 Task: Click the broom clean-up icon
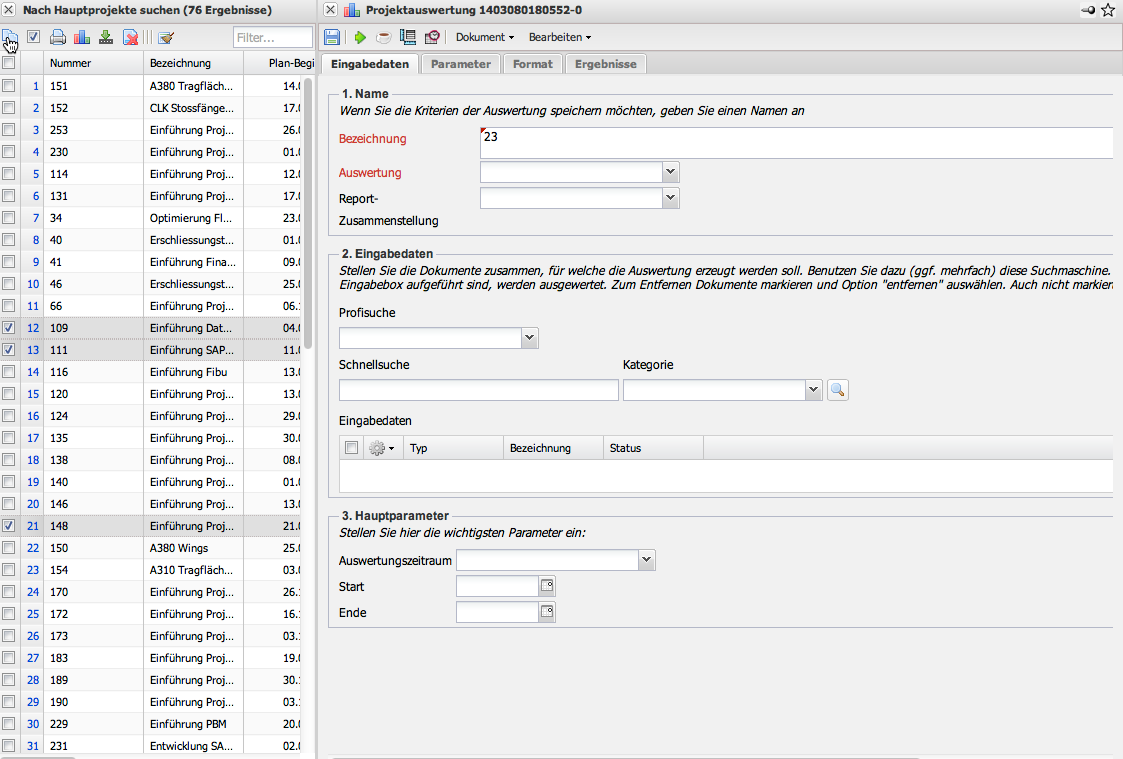click(x=166, y=38)
